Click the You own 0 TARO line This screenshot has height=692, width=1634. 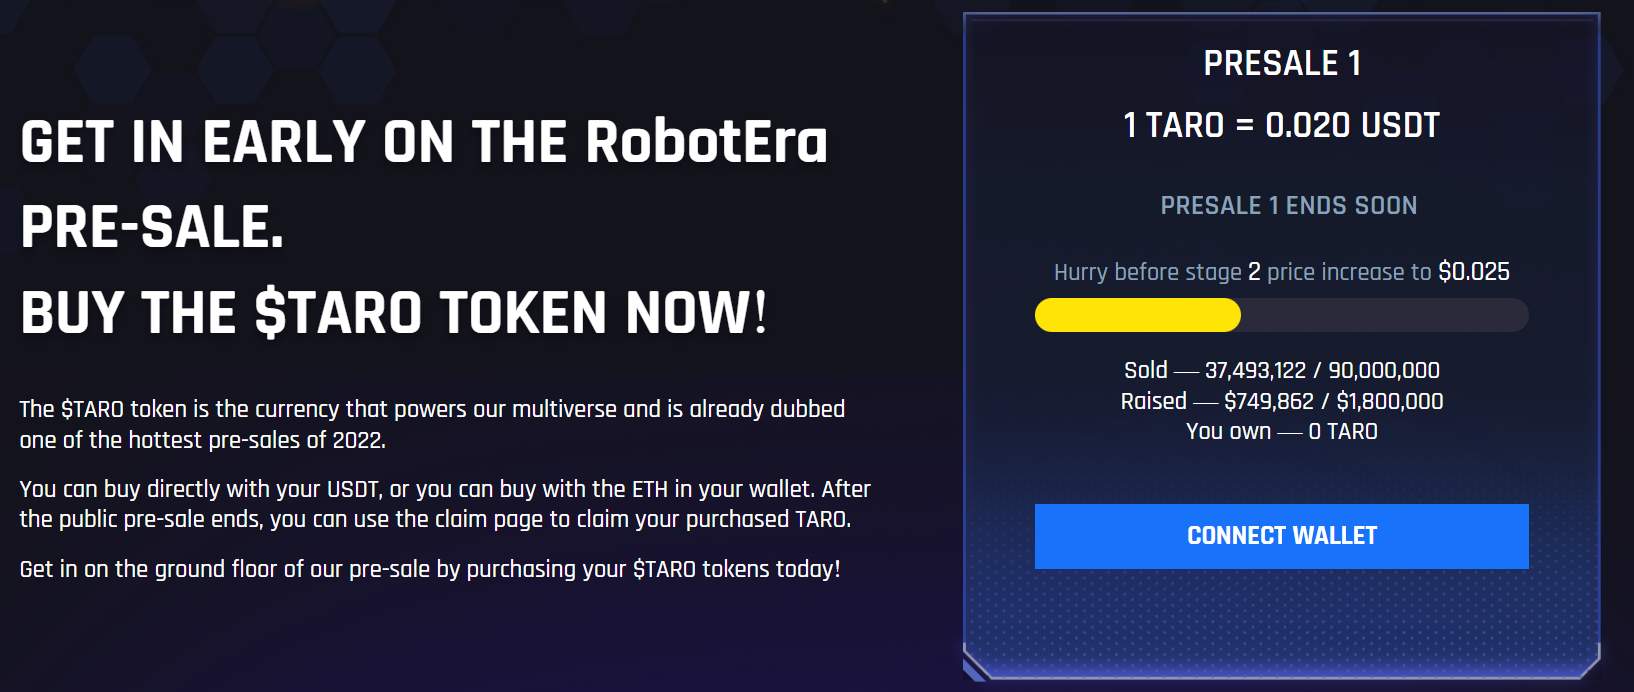tap(1282, 431)
